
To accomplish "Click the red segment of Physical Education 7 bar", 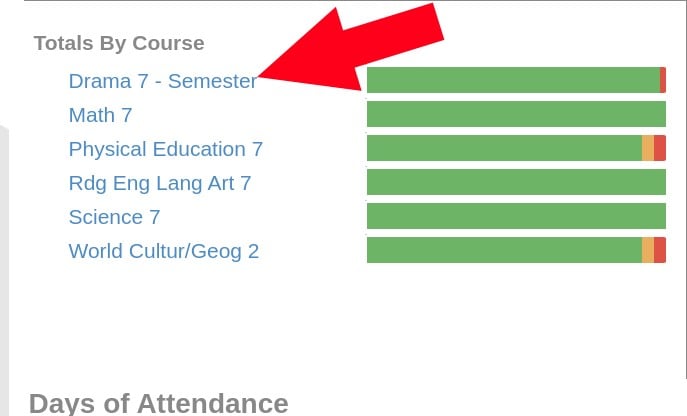I will pyautogui.click(x=660, y=148).
